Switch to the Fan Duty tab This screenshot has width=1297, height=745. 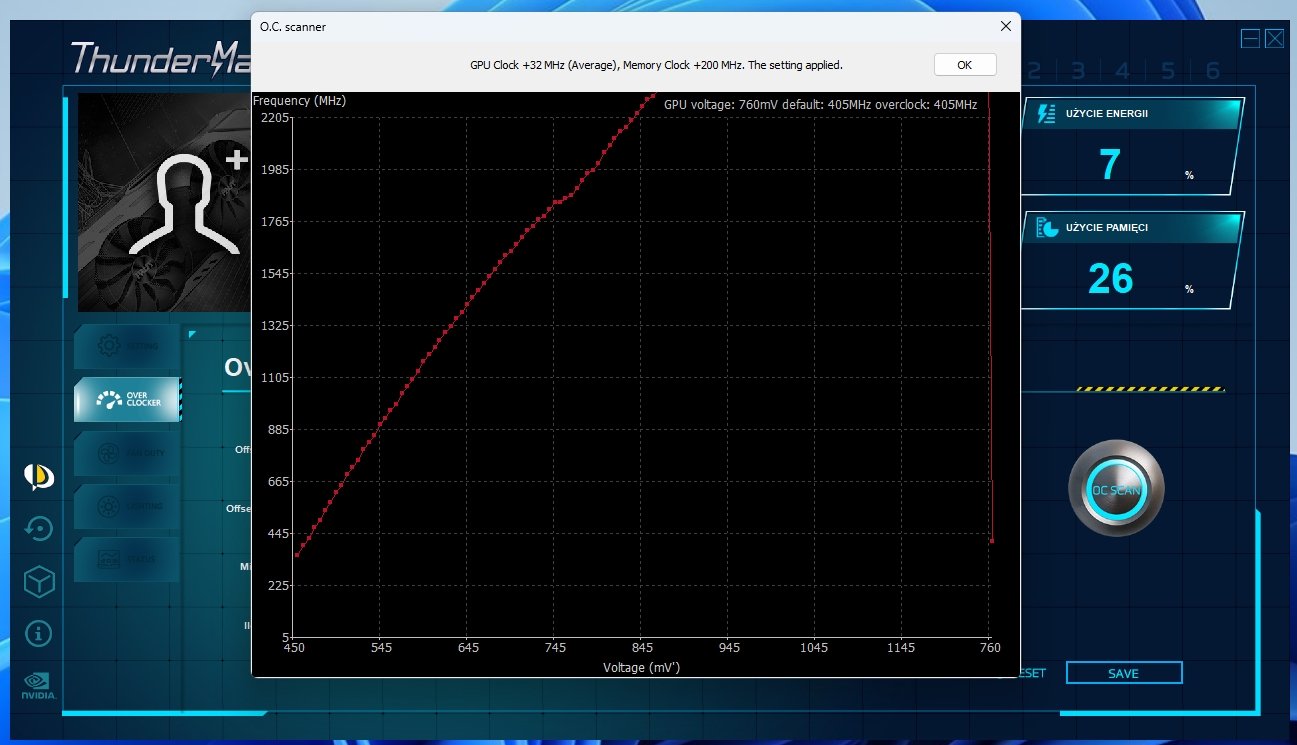pos(128,452)
